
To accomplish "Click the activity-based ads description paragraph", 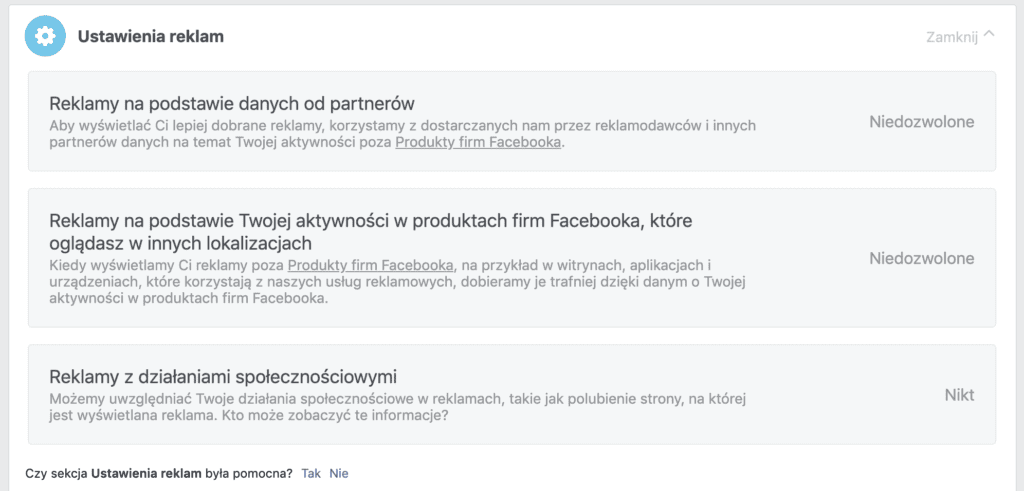I will [x=398, y=283].
